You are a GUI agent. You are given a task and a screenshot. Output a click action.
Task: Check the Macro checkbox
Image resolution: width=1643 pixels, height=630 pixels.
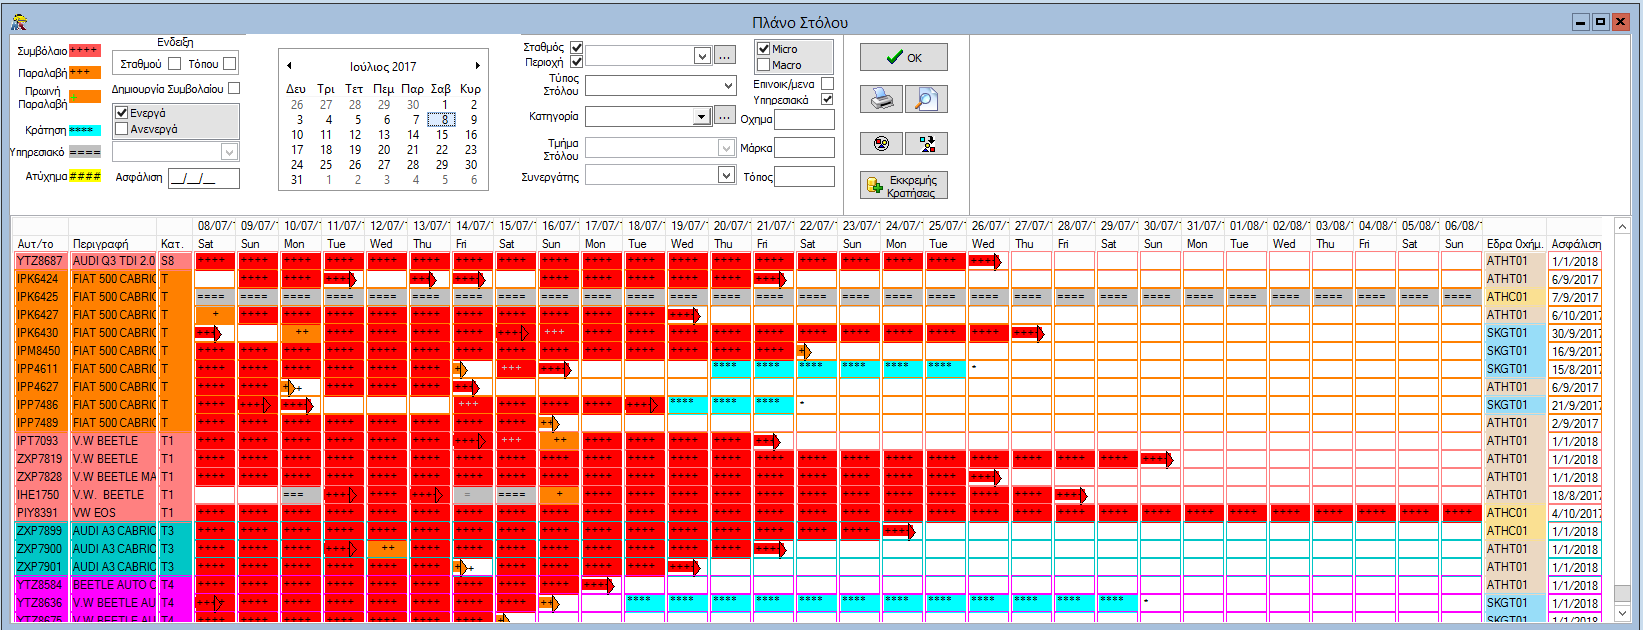point(764,65)
